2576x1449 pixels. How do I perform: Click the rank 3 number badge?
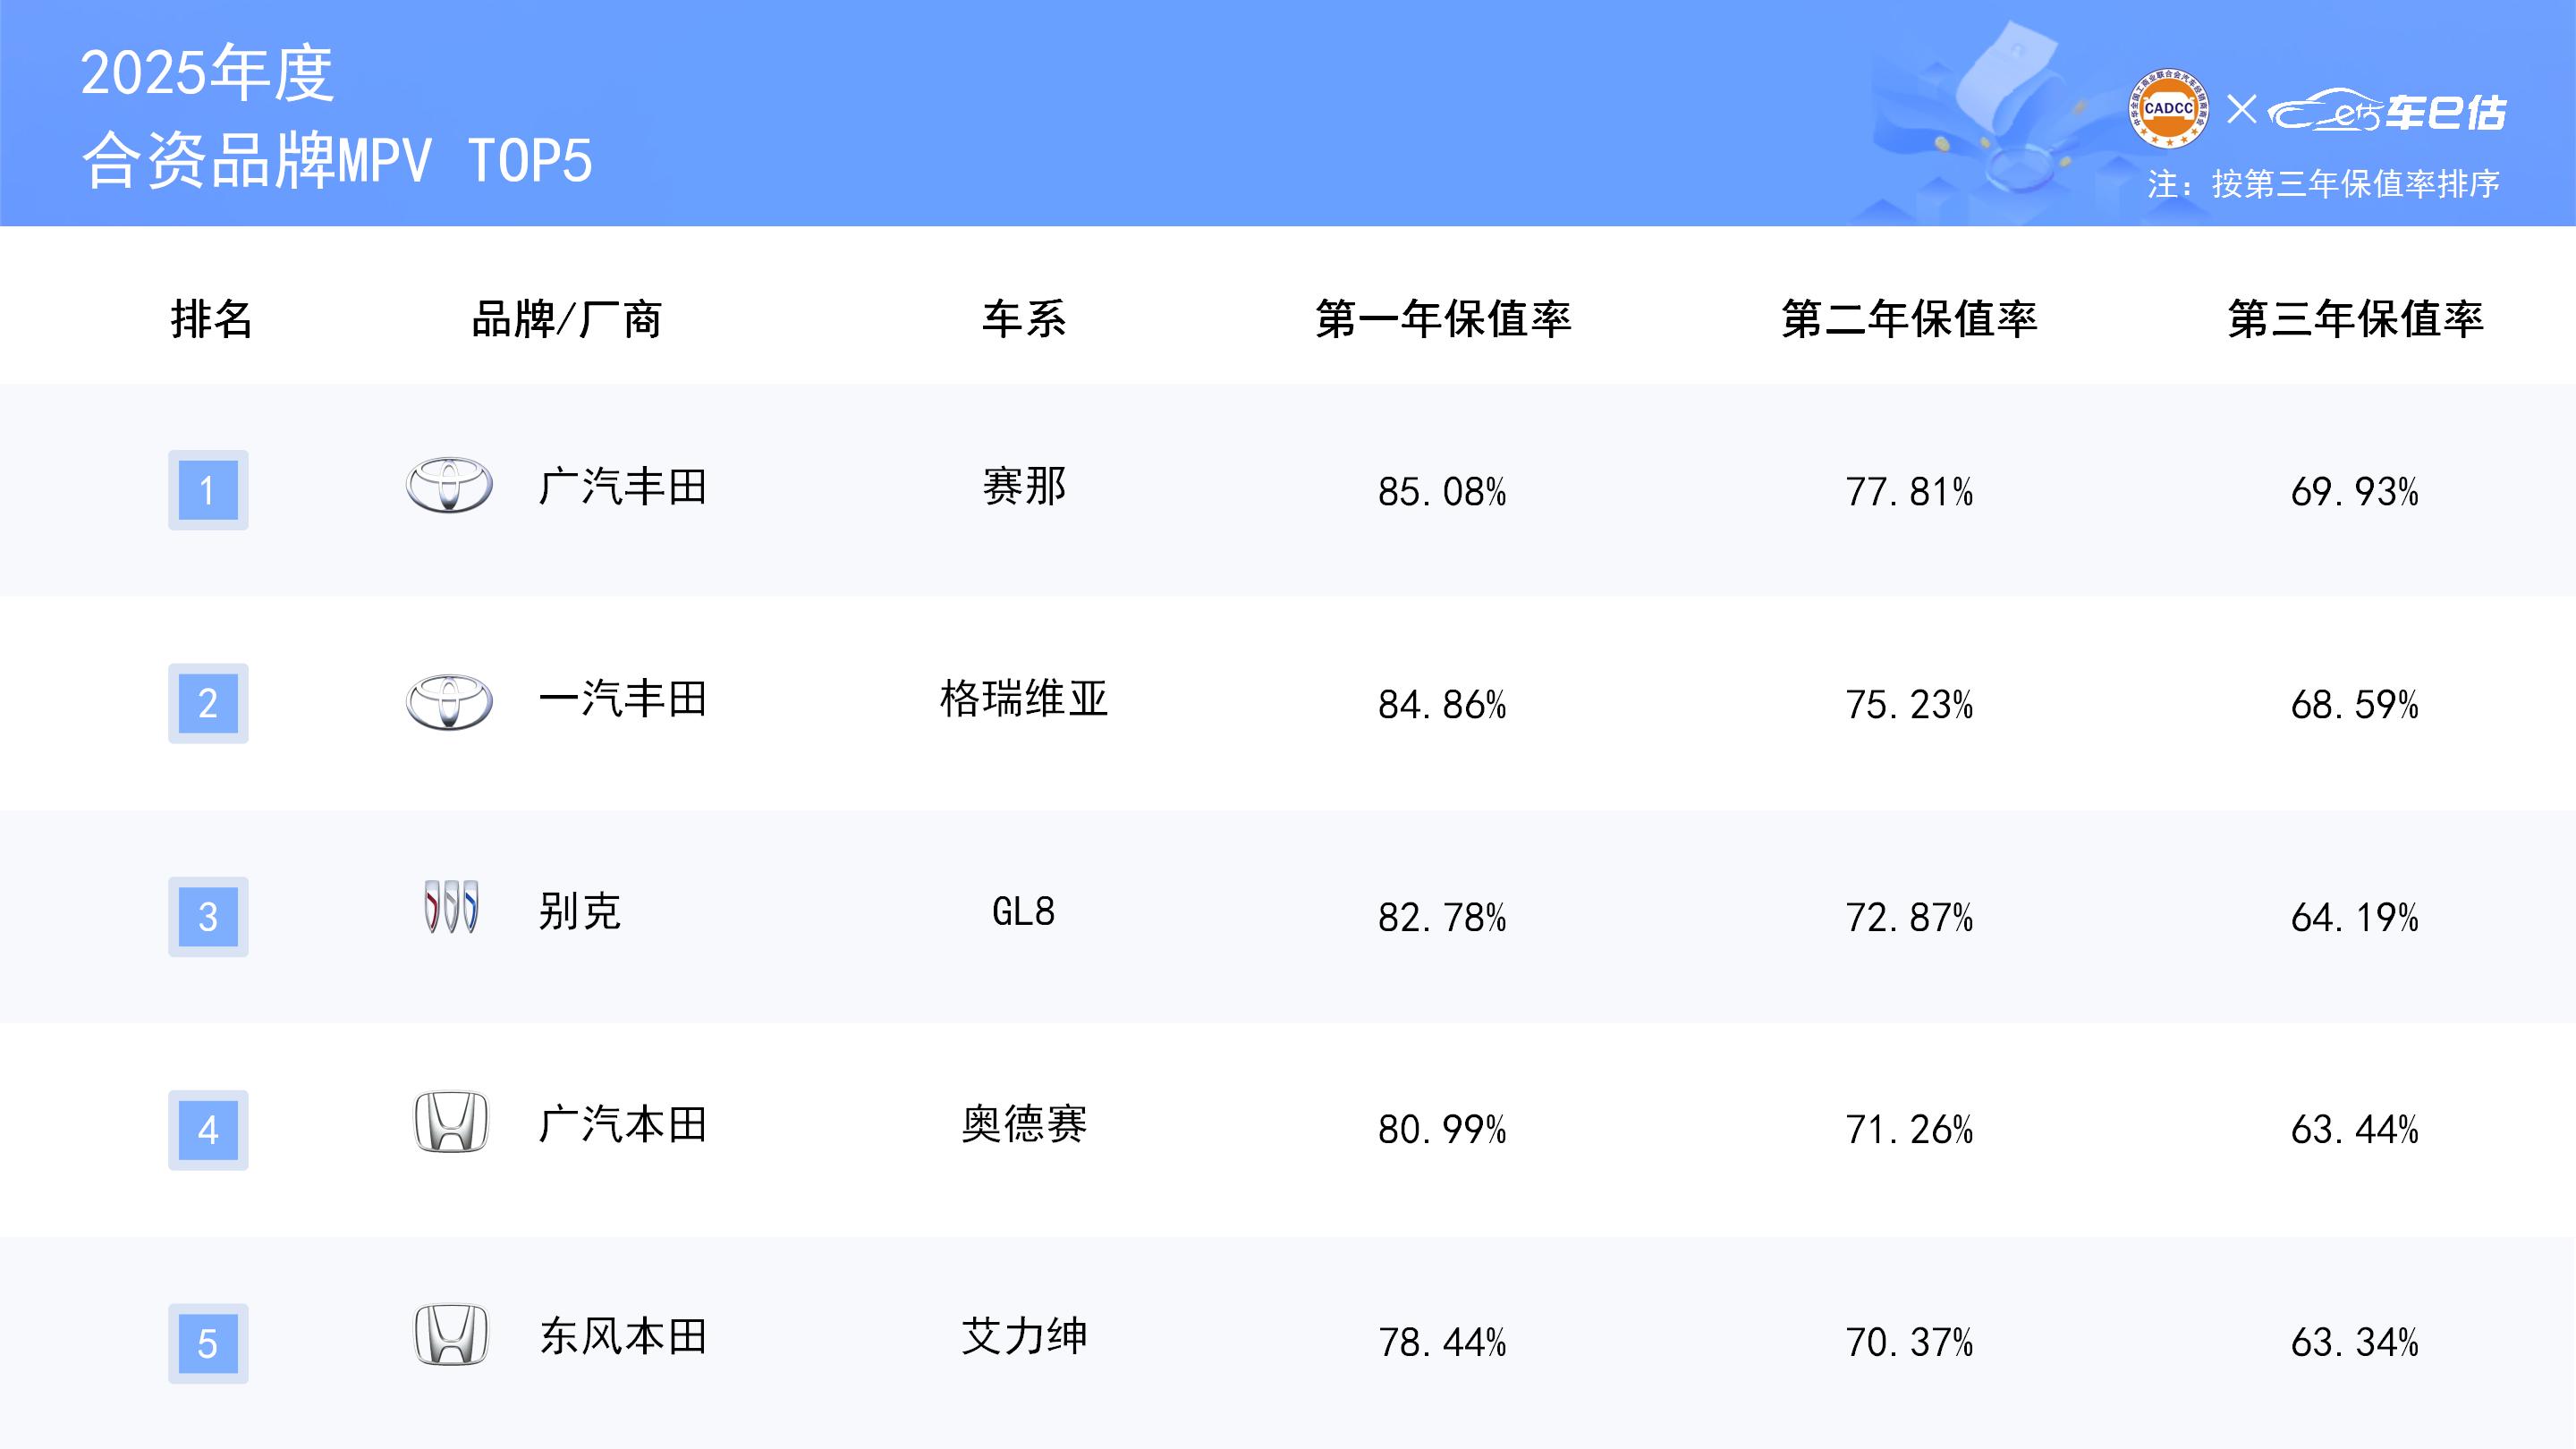click(208, 917)
